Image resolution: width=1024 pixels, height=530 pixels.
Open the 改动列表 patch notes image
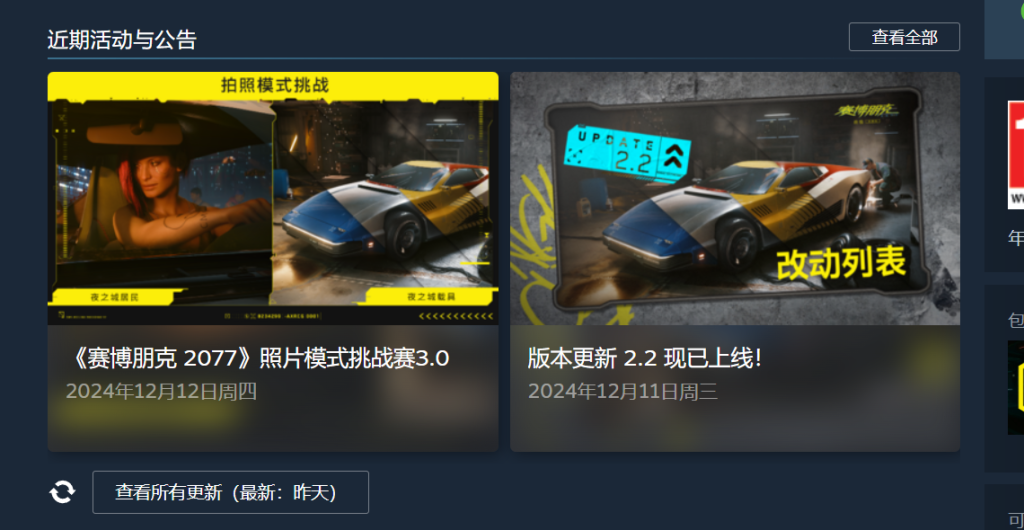tap(735, 198)
